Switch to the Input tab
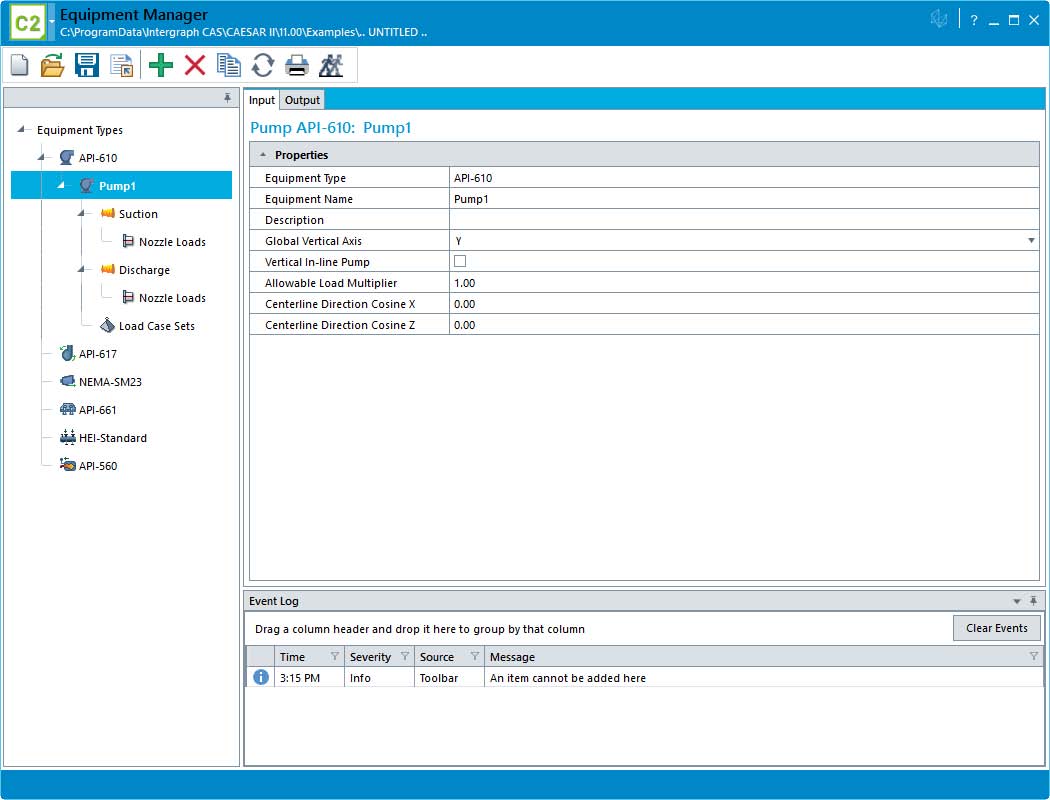 (262, 100)
